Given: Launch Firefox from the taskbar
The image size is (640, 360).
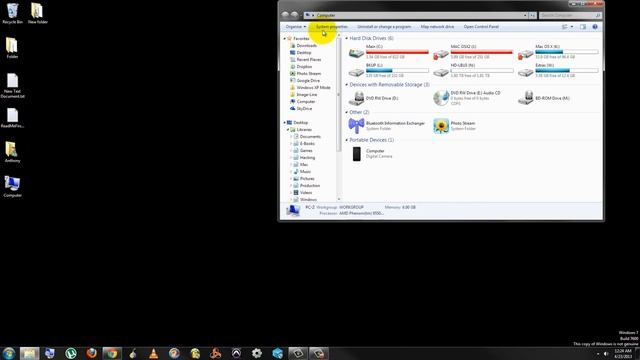Looking at the screenshot, I should (92, 353).
